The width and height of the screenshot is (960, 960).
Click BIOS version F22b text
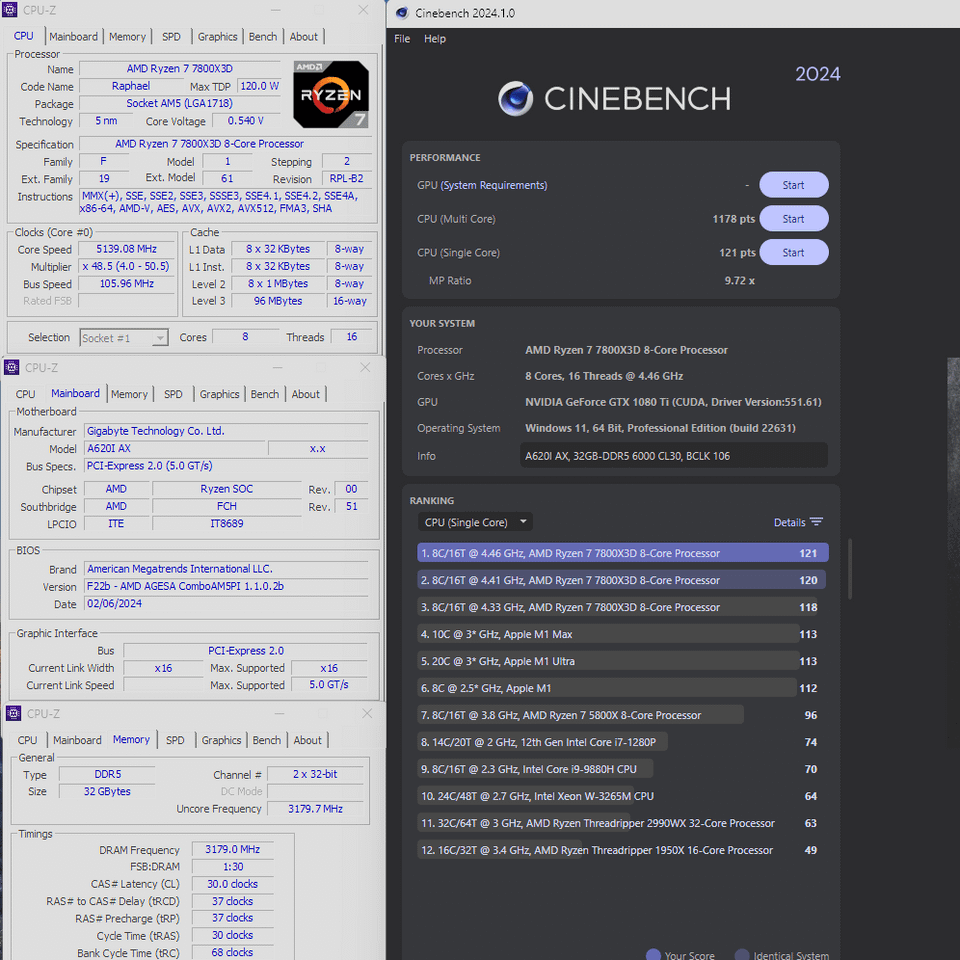(x=185, y=586)
